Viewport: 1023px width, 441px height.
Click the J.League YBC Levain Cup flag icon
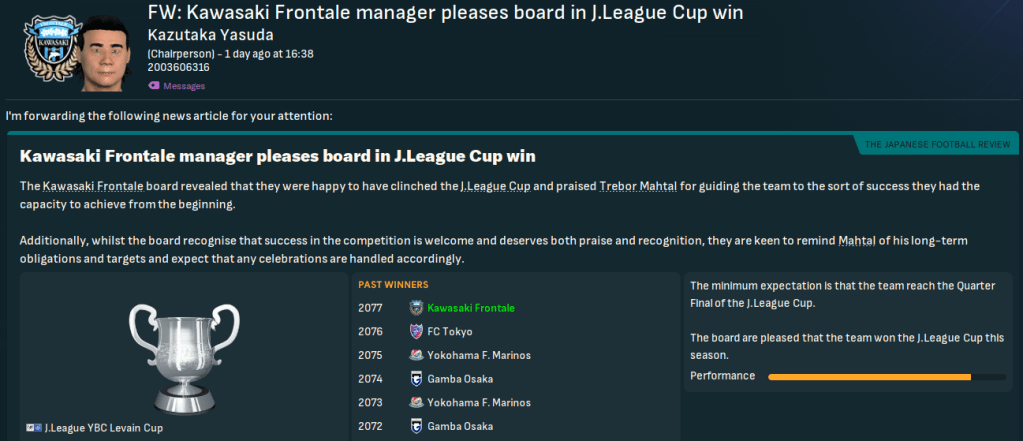point(34,428)
